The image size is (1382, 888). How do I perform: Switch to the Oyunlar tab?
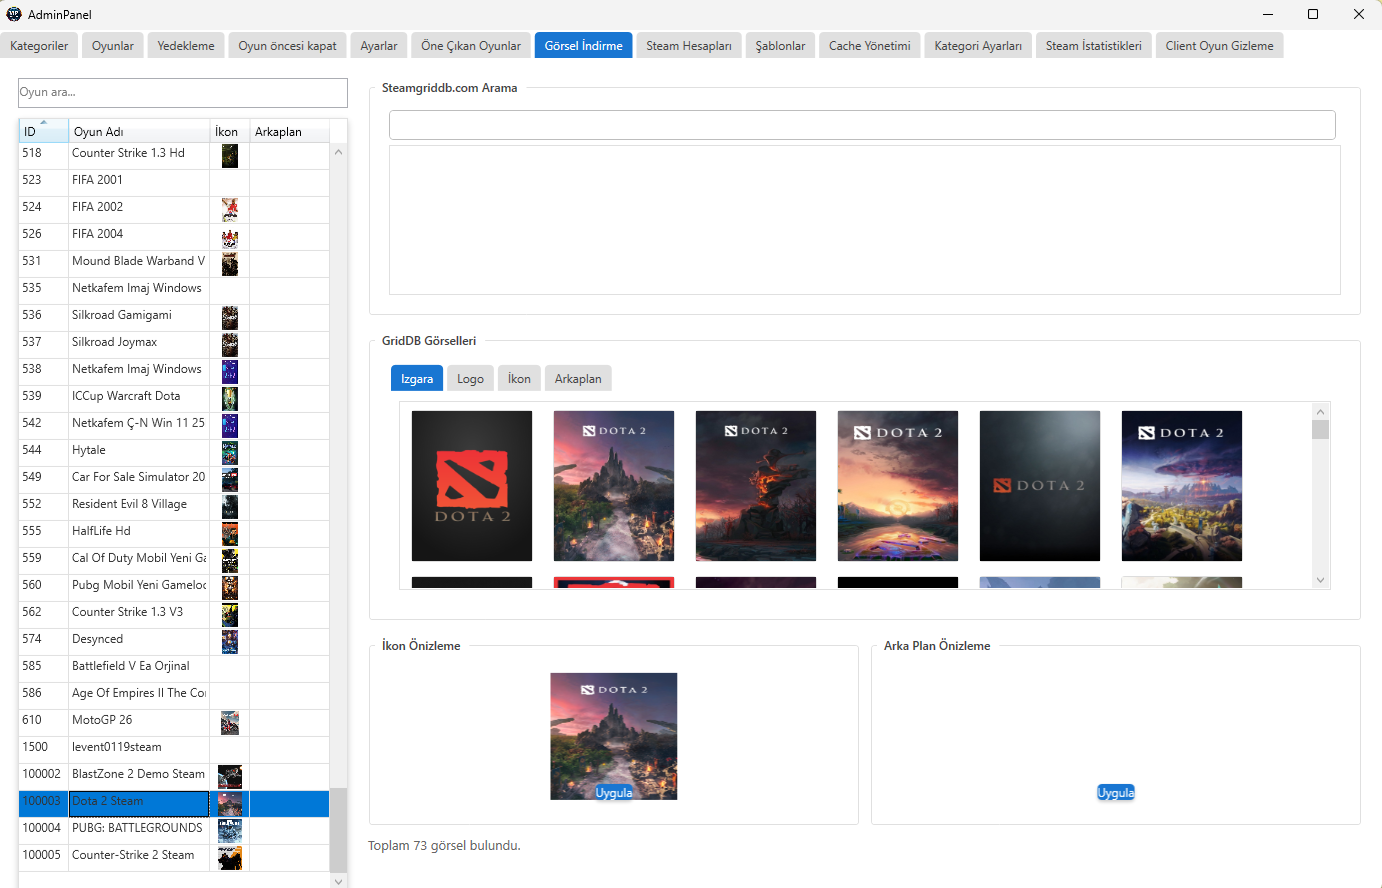113,46
